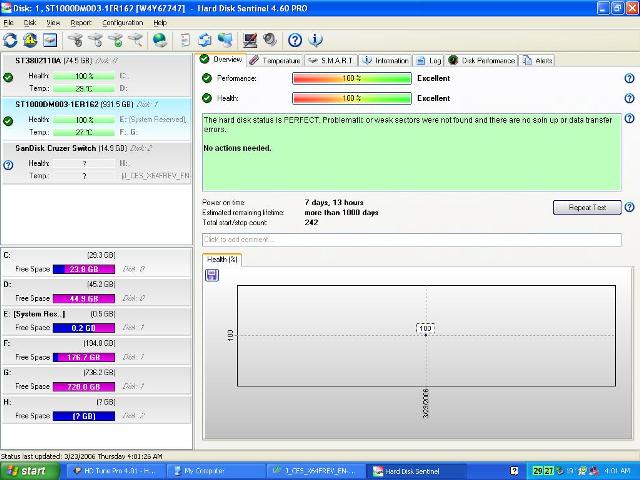The width and height of the screenshot is (640, 480).
Task: Switch to the Alerts tab
Action: [x=538, y=60]
